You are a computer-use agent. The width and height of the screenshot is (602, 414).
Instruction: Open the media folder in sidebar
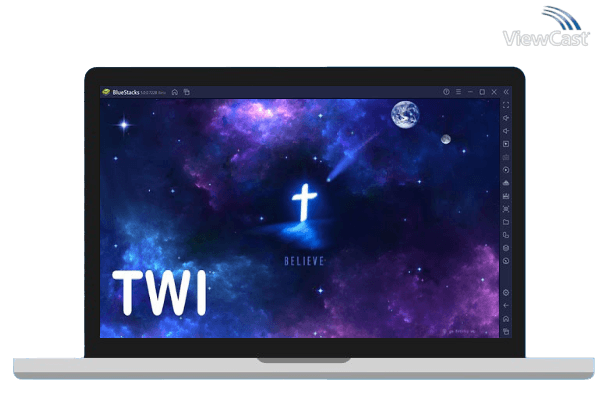506,222
